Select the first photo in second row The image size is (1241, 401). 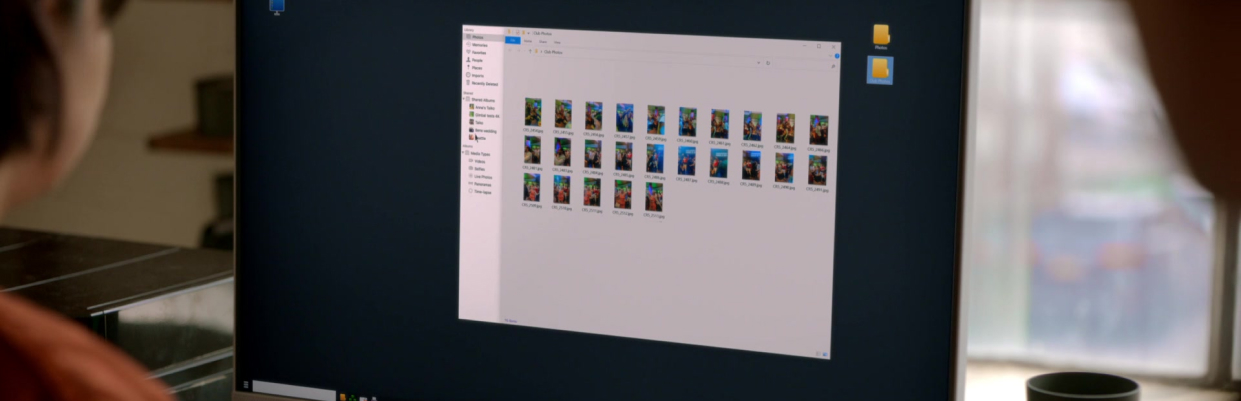tap(532, 150)
